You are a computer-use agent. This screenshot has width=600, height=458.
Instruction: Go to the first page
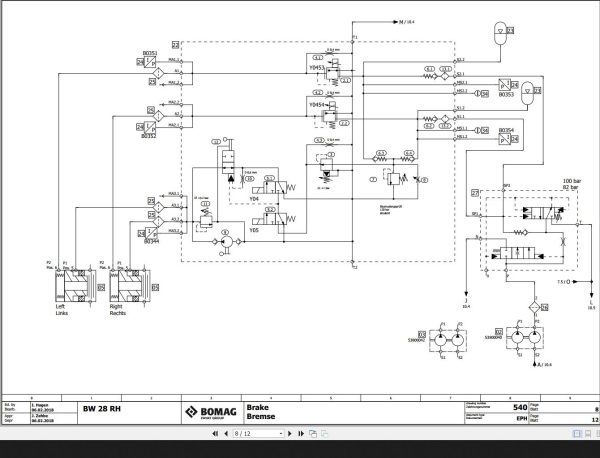click(x=215, y=434)
